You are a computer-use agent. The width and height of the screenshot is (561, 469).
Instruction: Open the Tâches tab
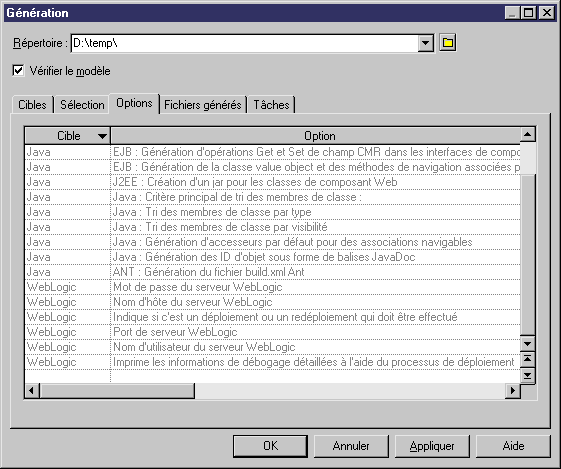tap(271, 105)
